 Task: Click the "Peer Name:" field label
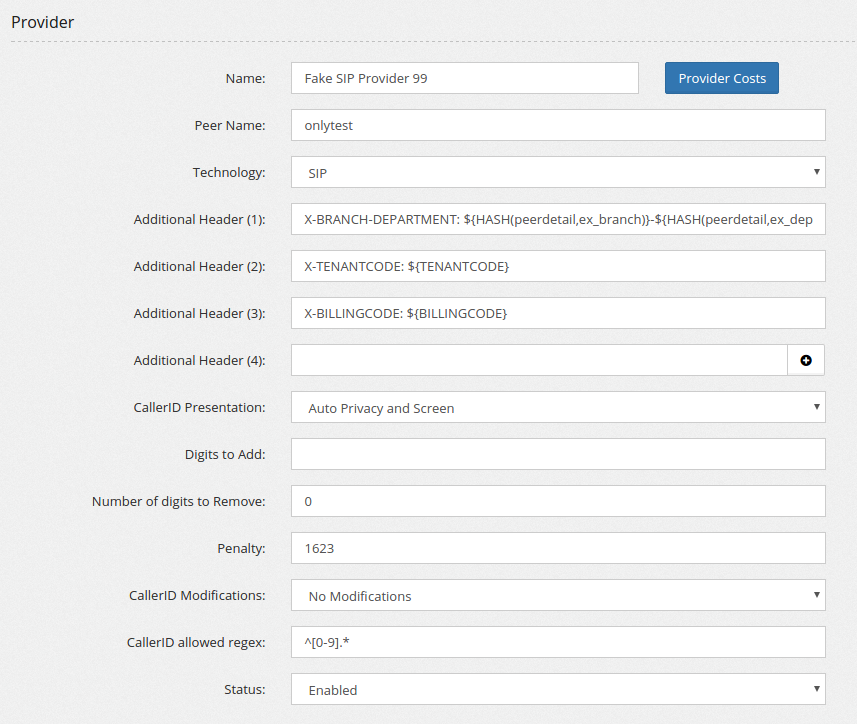[x=229, y=126]
